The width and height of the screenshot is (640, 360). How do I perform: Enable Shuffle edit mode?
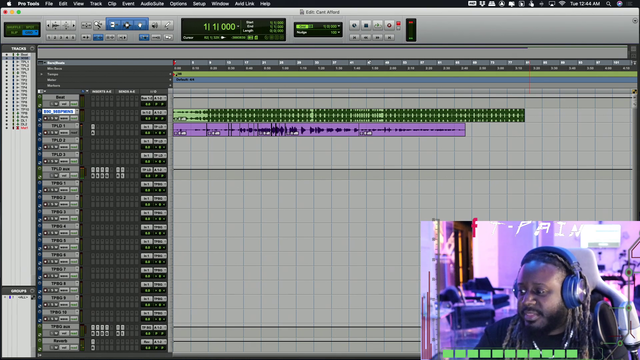click(13, 27)
